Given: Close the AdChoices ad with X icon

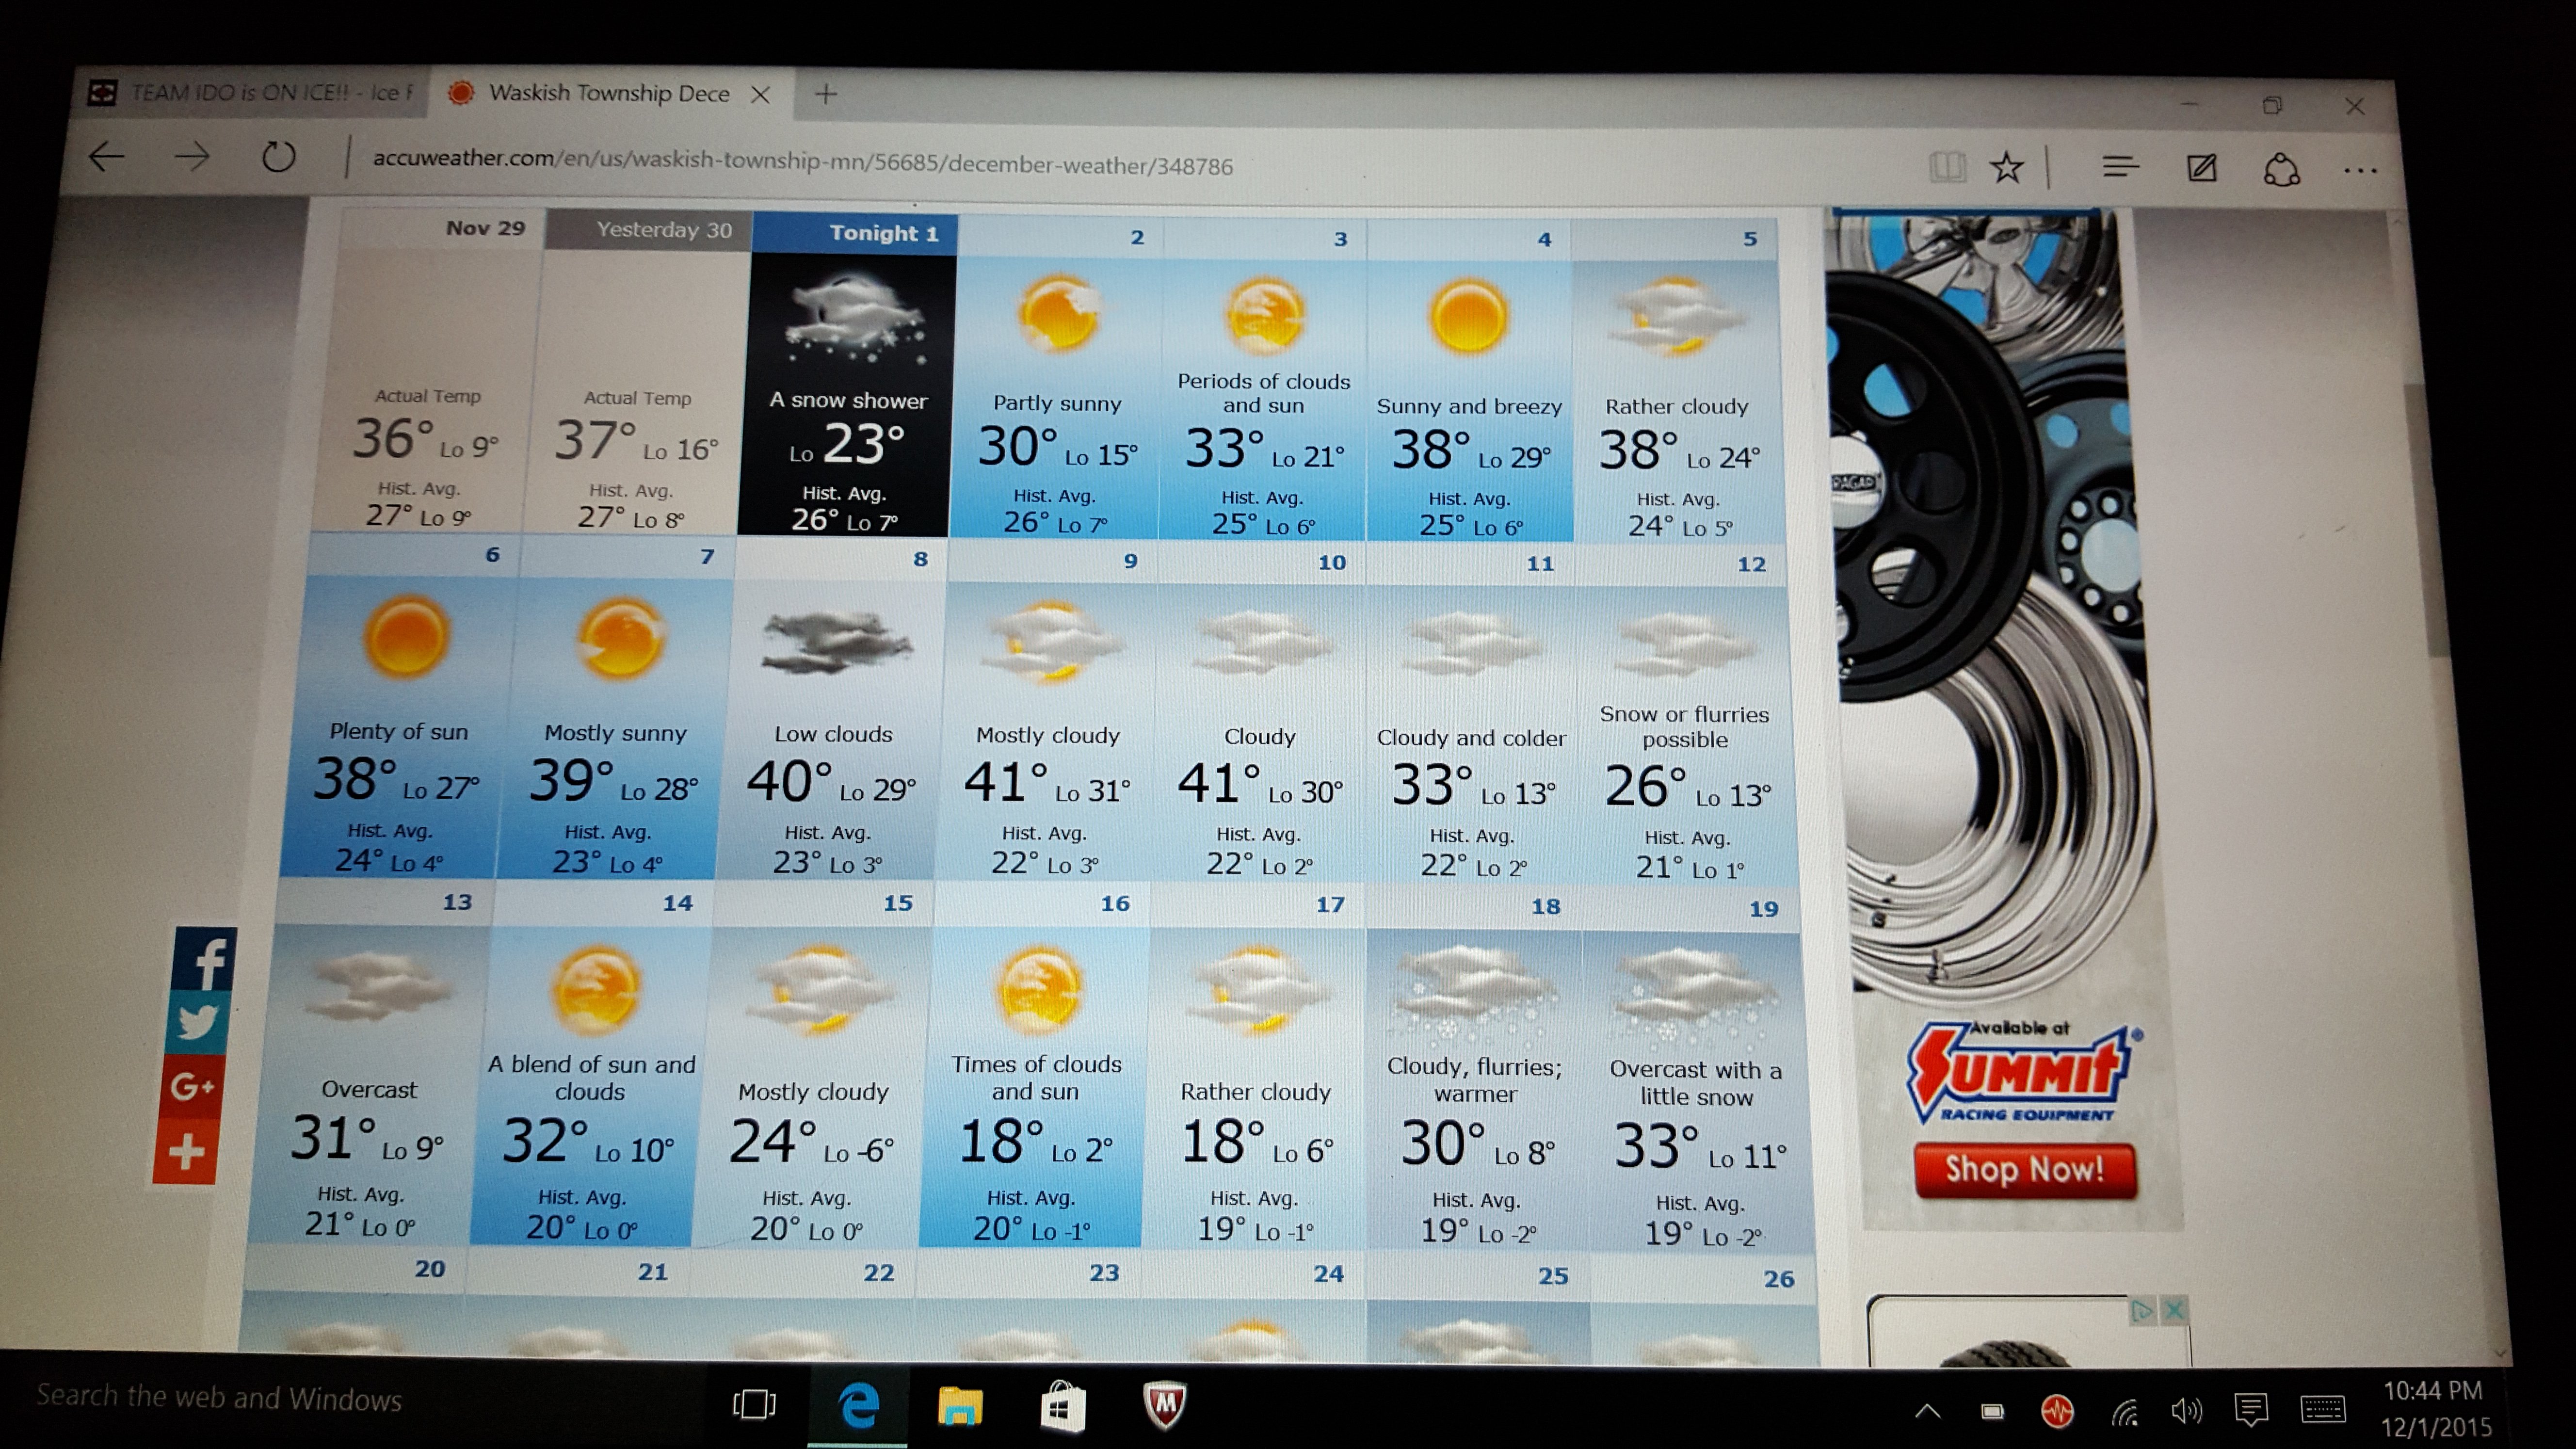Looking at the screenshot, I should coord(2174,1310).
